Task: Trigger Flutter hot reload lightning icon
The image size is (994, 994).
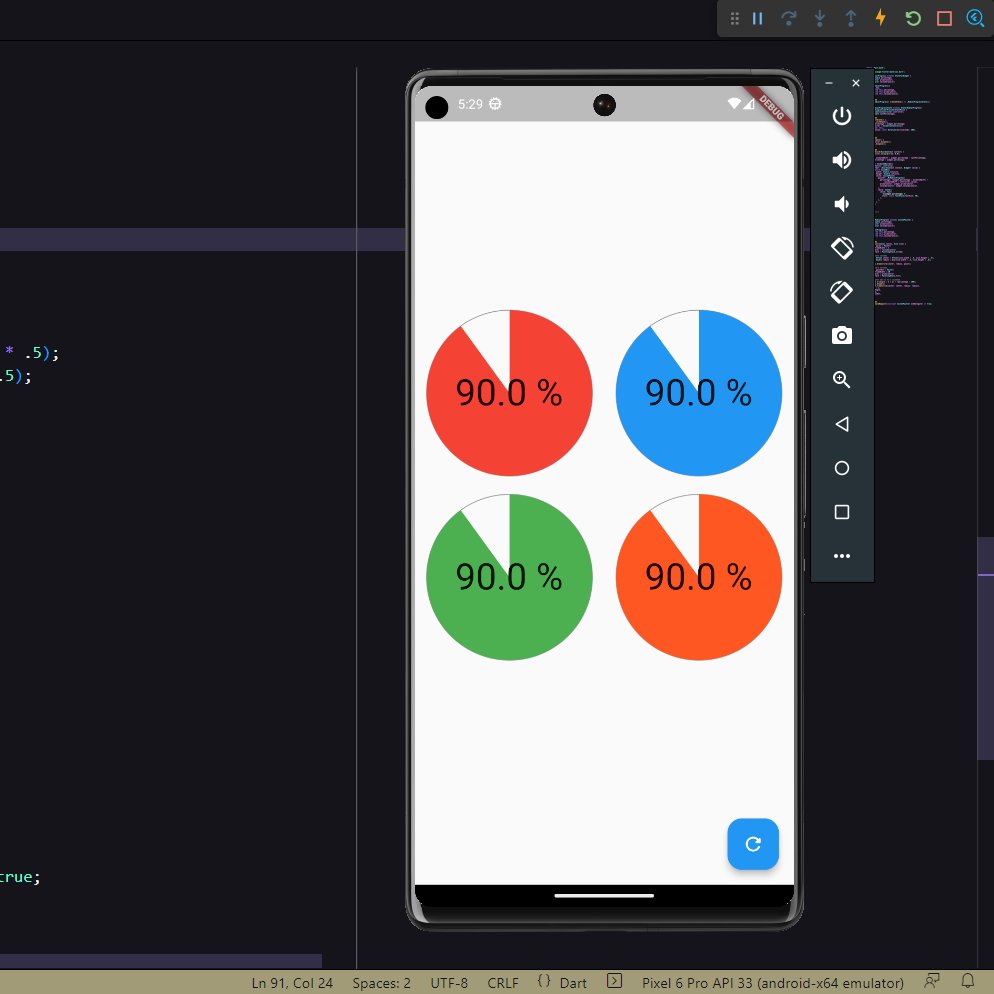Action: pyautogui.click(x=881, y=18)
